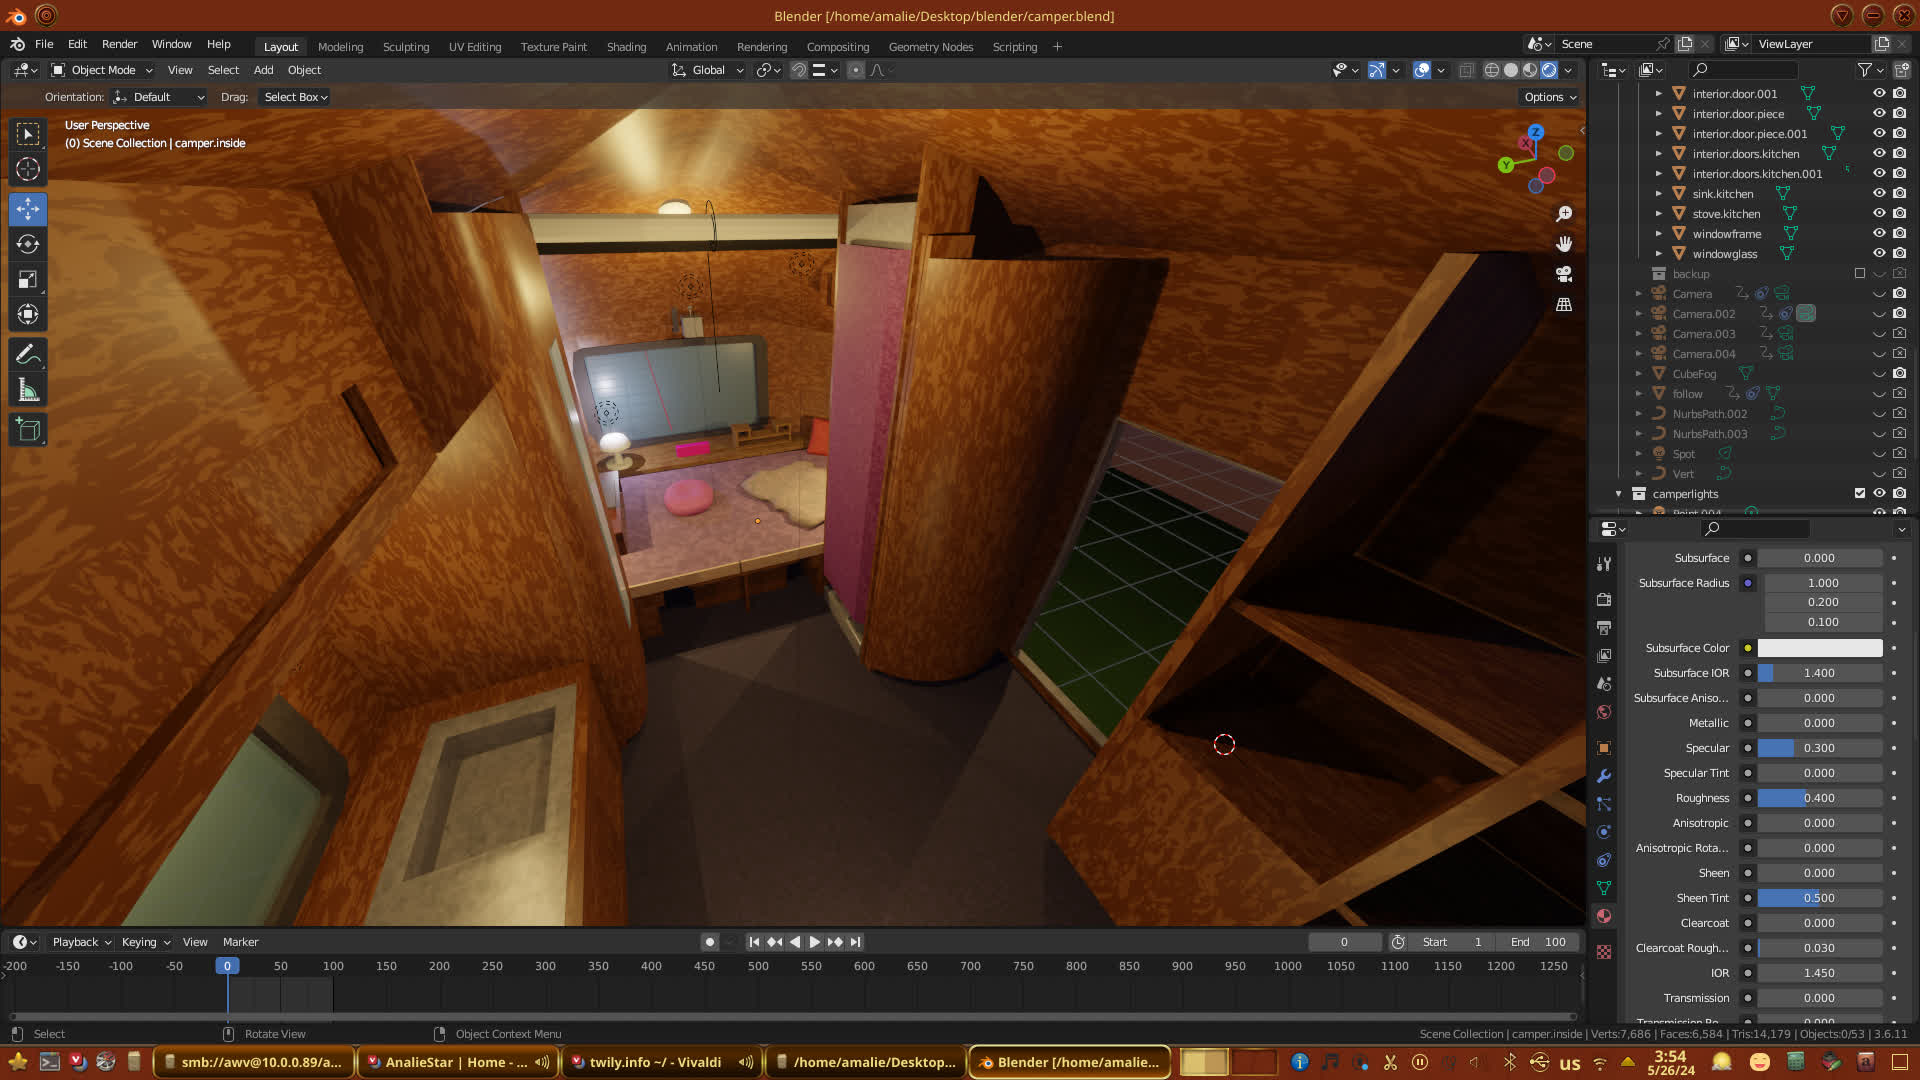The height and width of the screenshot is (1080, 1920).
Task: Select the Move tool in toolbar
Action: (x=28, y=209)
